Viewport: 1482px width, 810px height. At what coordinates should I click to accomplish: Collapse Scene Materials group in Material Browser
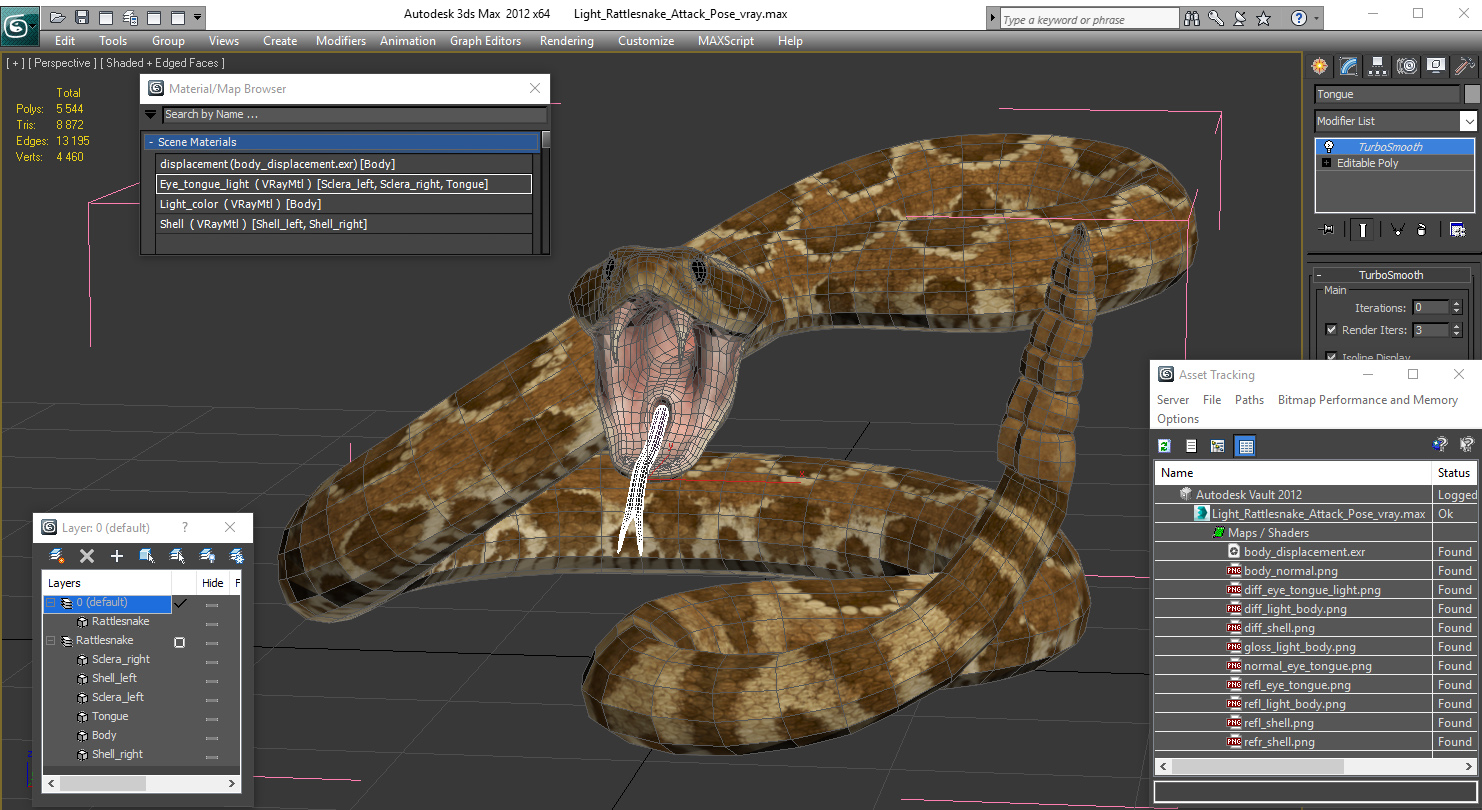151,142
